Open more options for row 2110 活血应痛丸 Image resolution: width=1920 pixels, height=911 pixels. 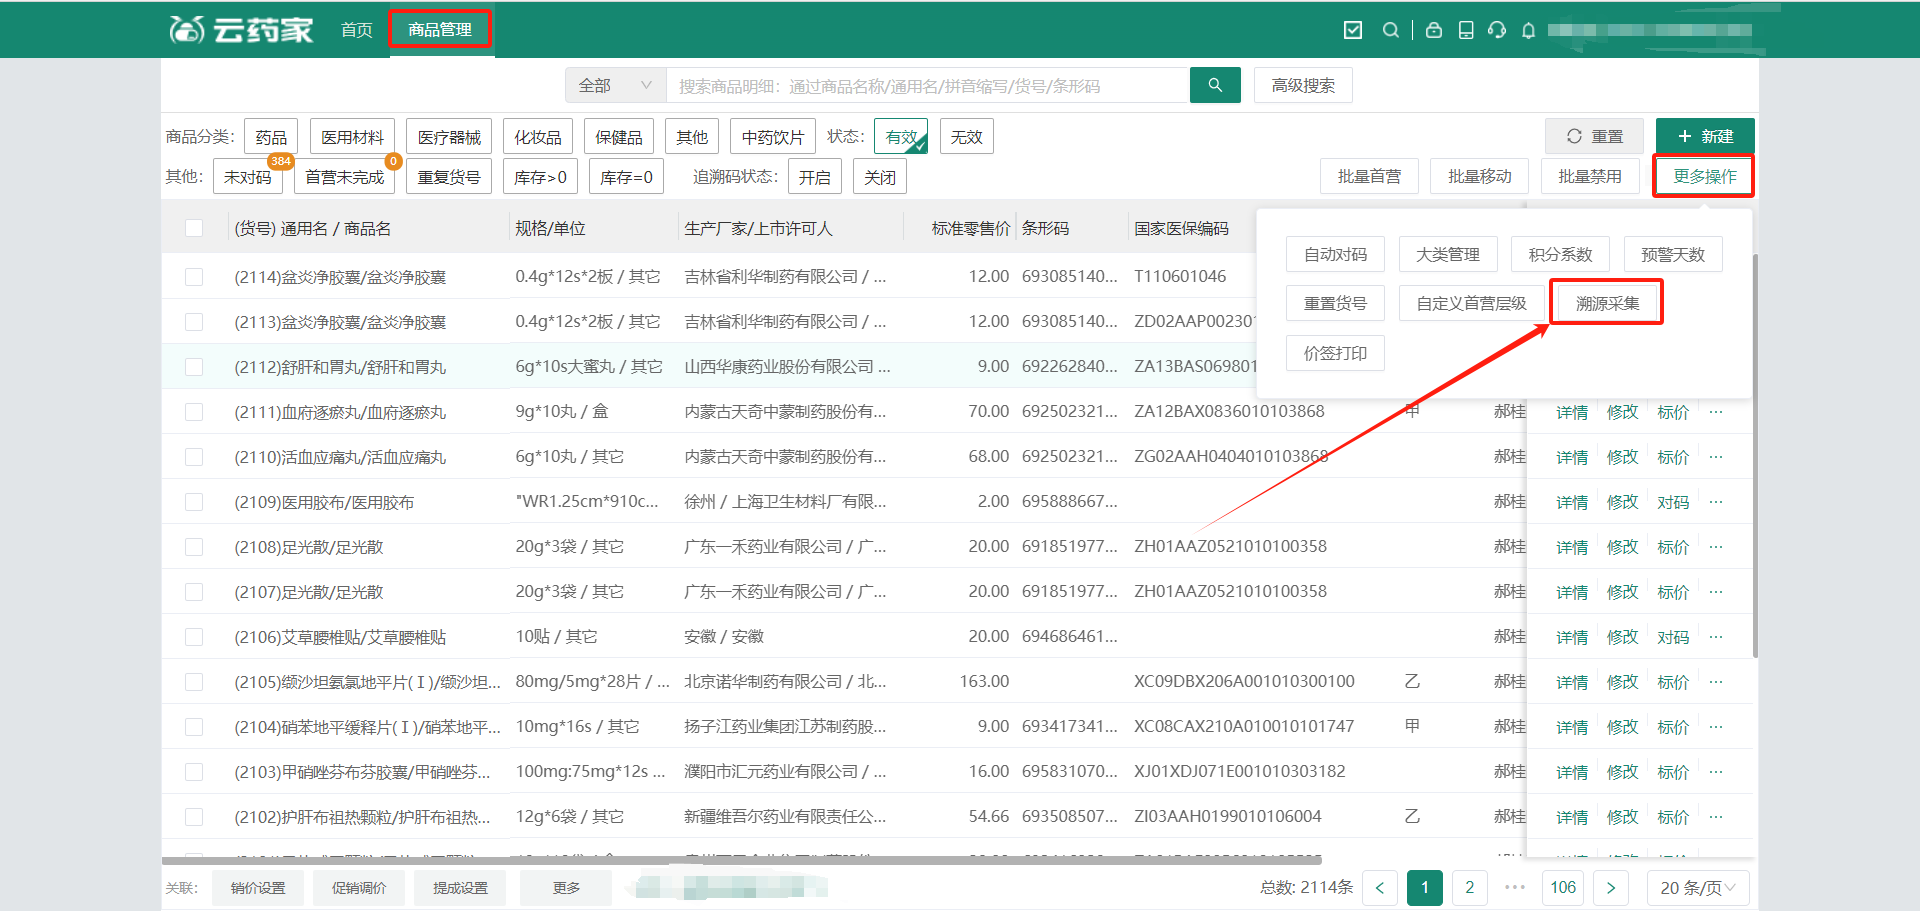pos(1716,457)
